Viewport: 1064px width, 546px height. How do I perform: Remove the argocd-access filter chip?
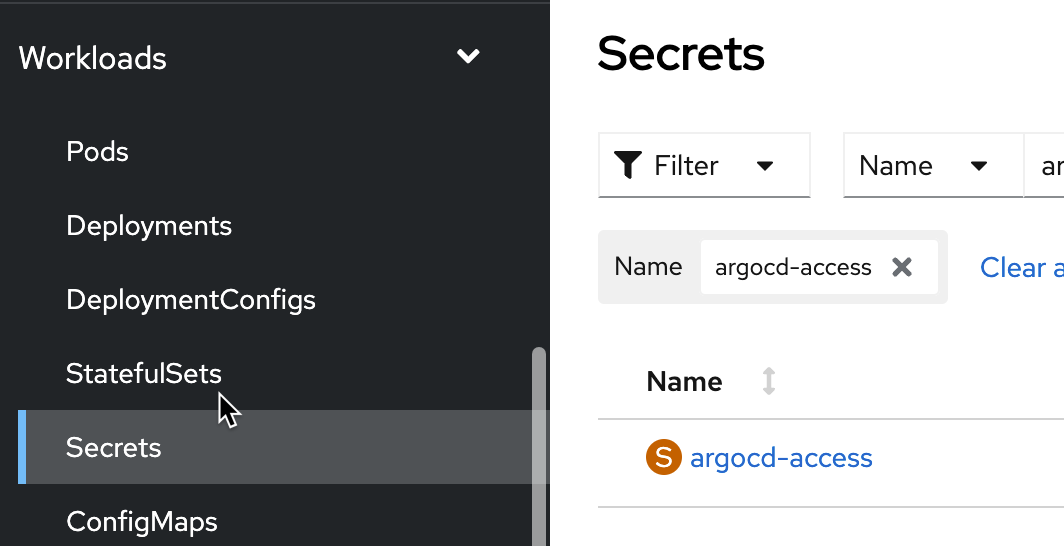pos(902,267)
